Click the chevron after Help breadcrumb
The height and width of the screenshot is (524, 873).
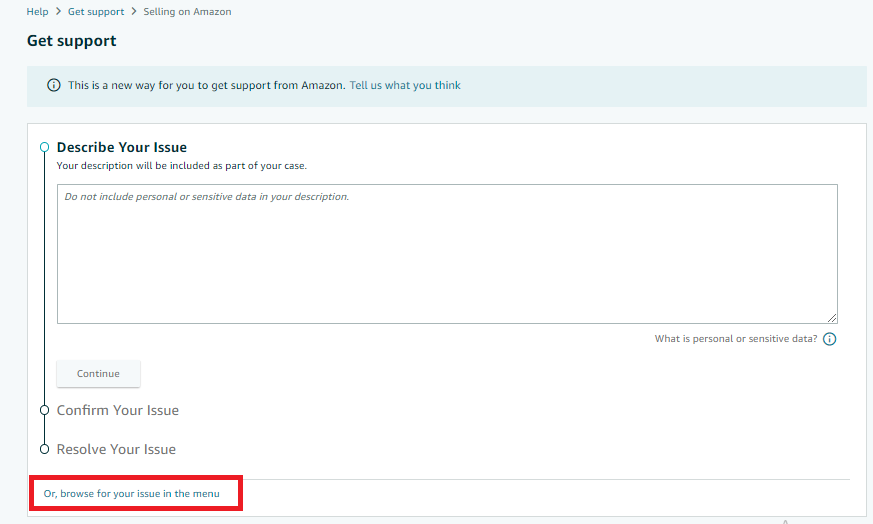58,12
